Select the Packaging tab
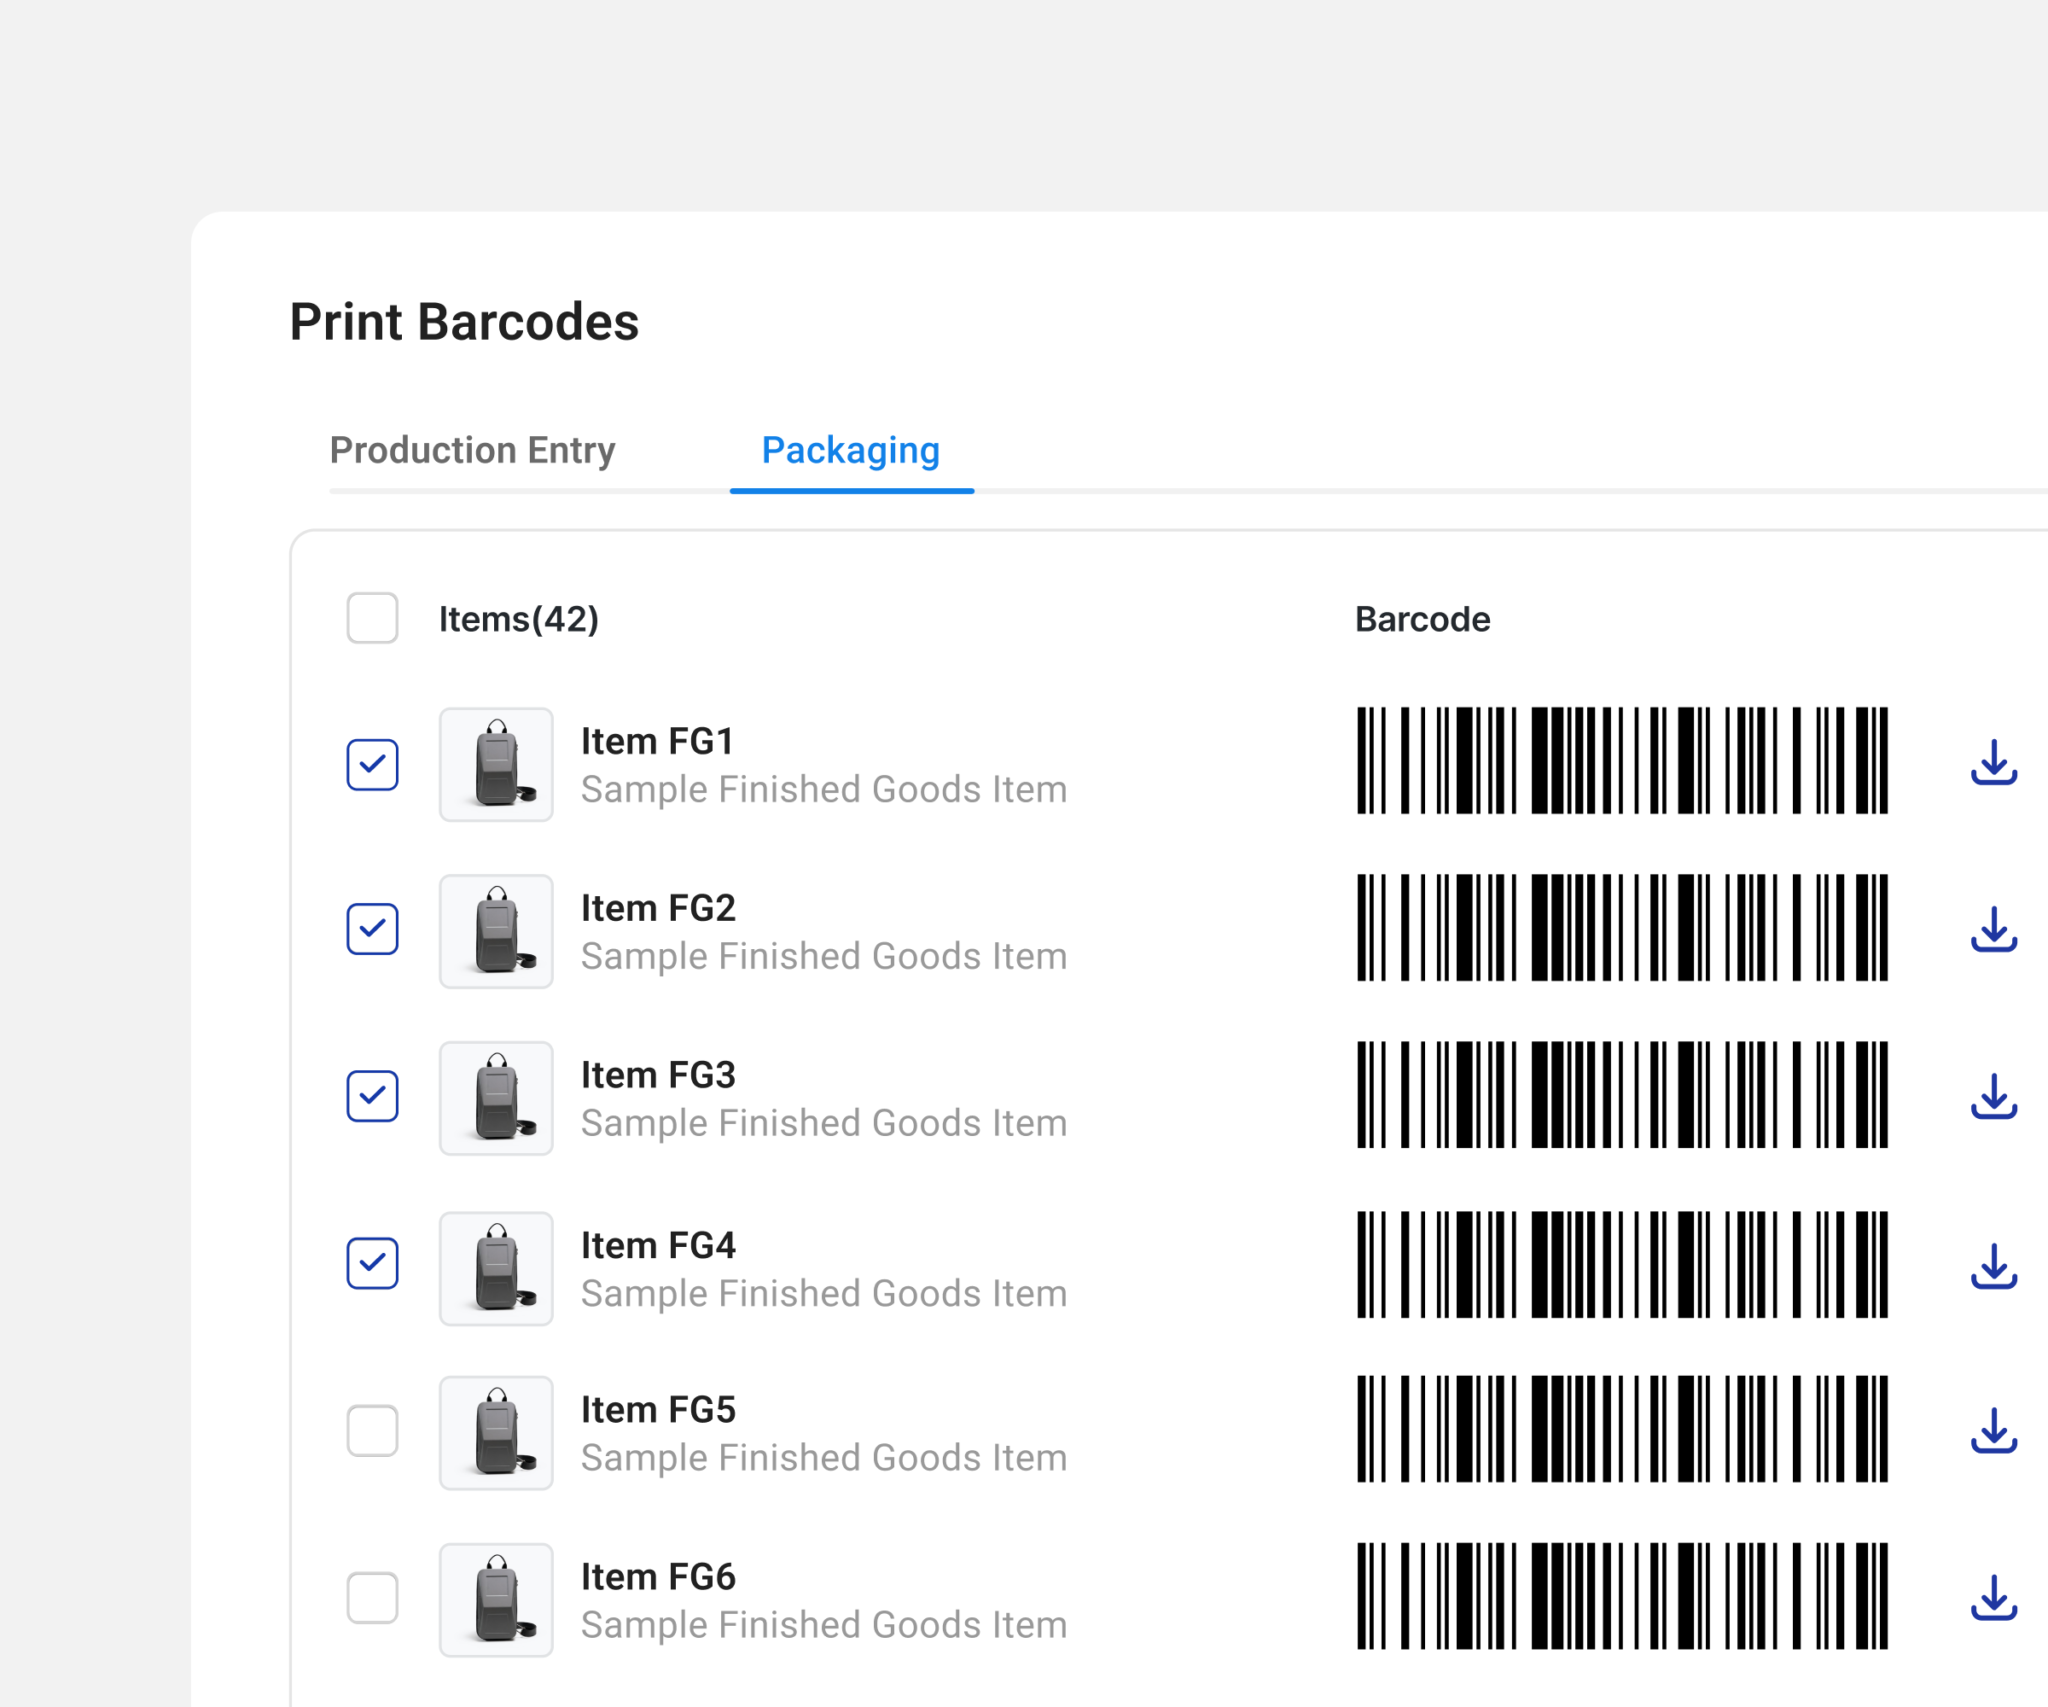The height and width of the screenshot is (1707, 2048). tap(850, 450)
